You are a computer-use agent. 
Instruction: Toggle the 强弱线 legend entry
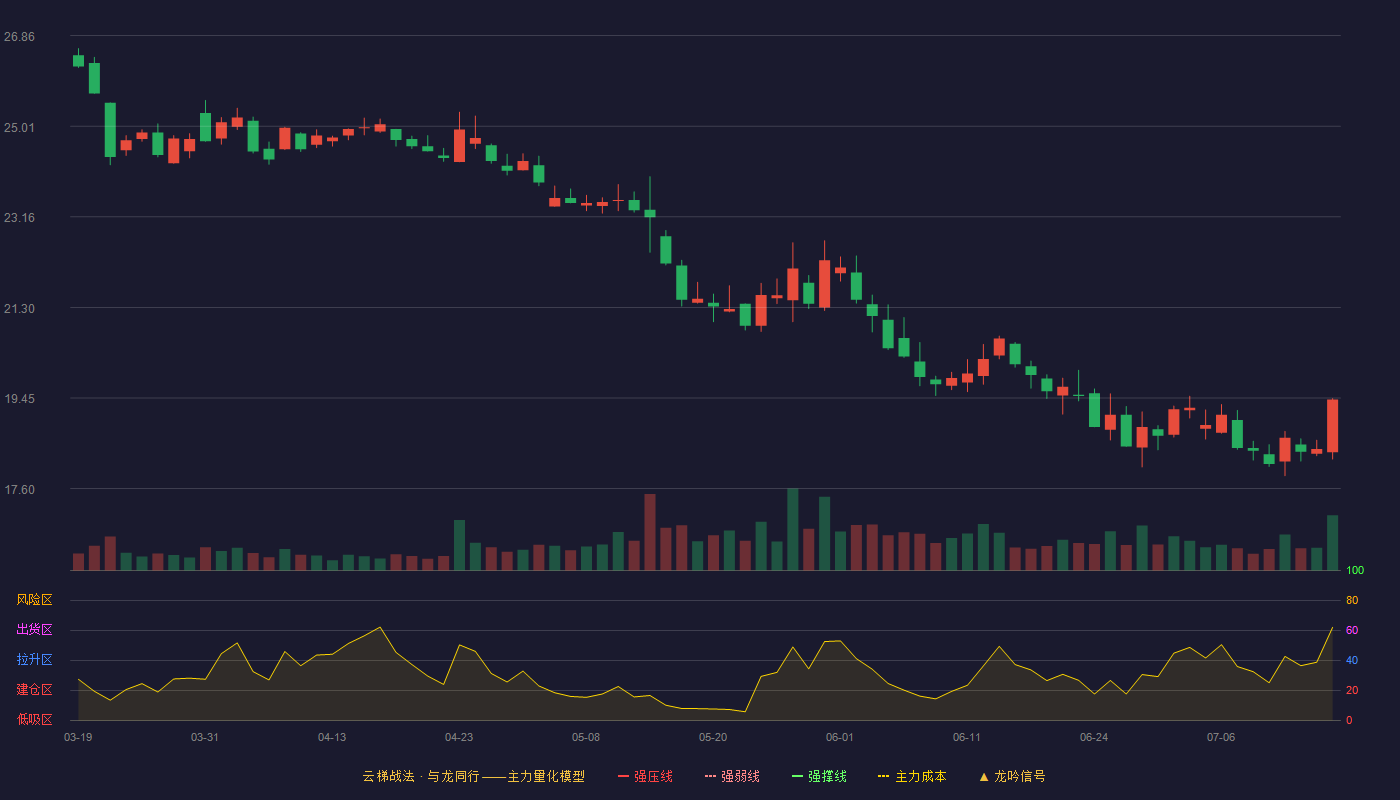(732, 776)
